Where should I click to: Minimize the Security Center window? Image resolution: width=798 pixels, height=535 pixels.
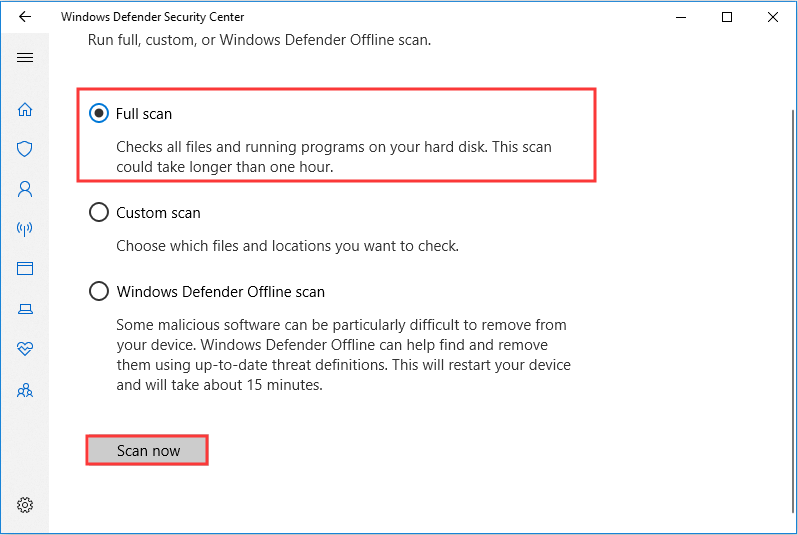point(681,17)
